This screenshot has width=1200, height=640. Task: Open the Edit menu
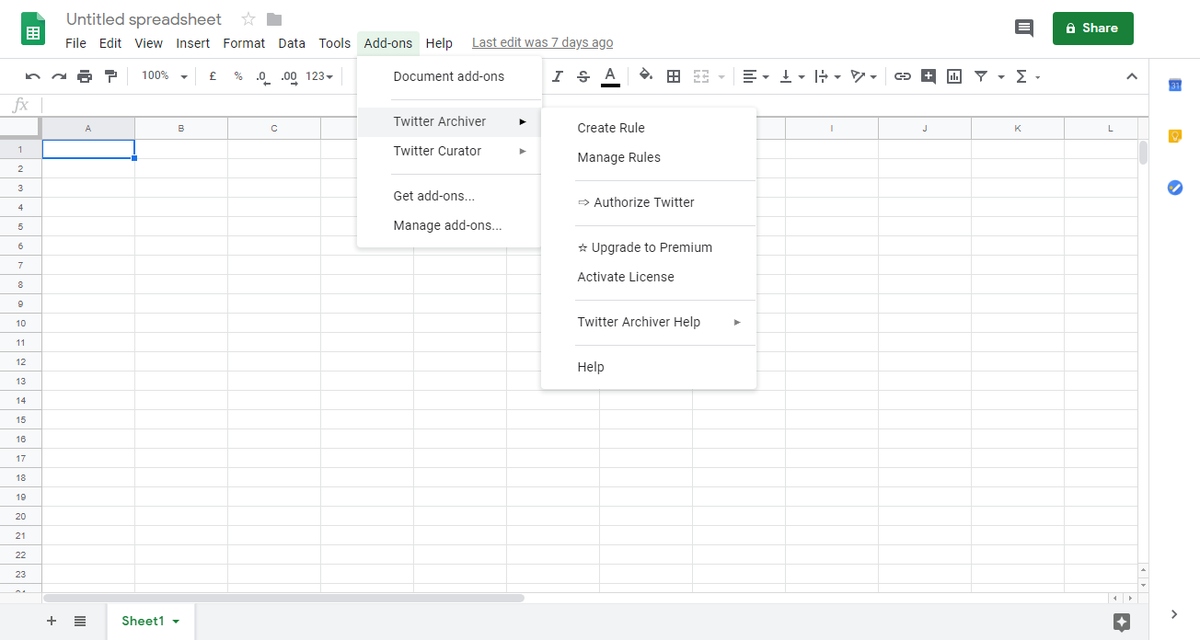[110, 43]
